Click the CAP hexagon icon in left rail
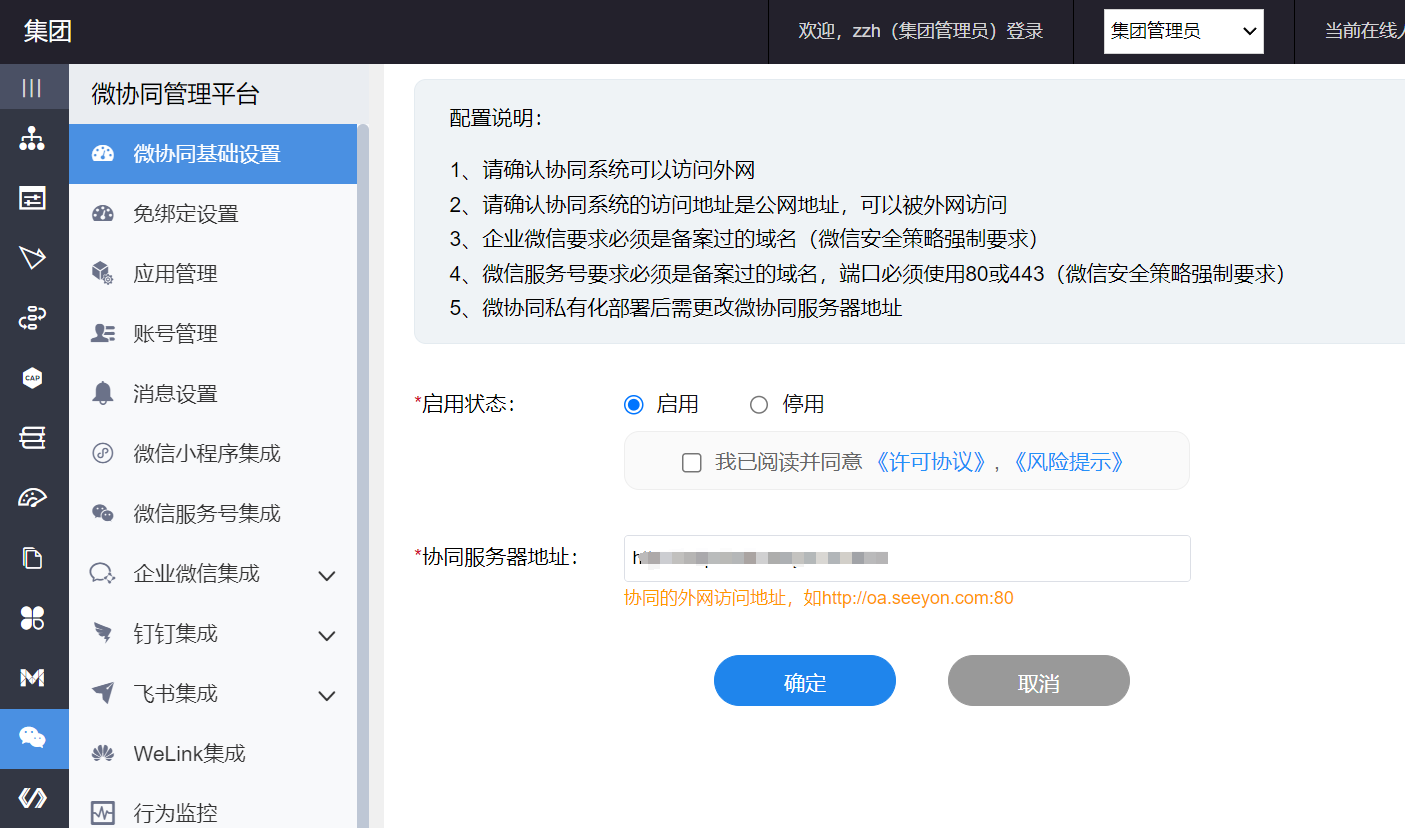 32,378
